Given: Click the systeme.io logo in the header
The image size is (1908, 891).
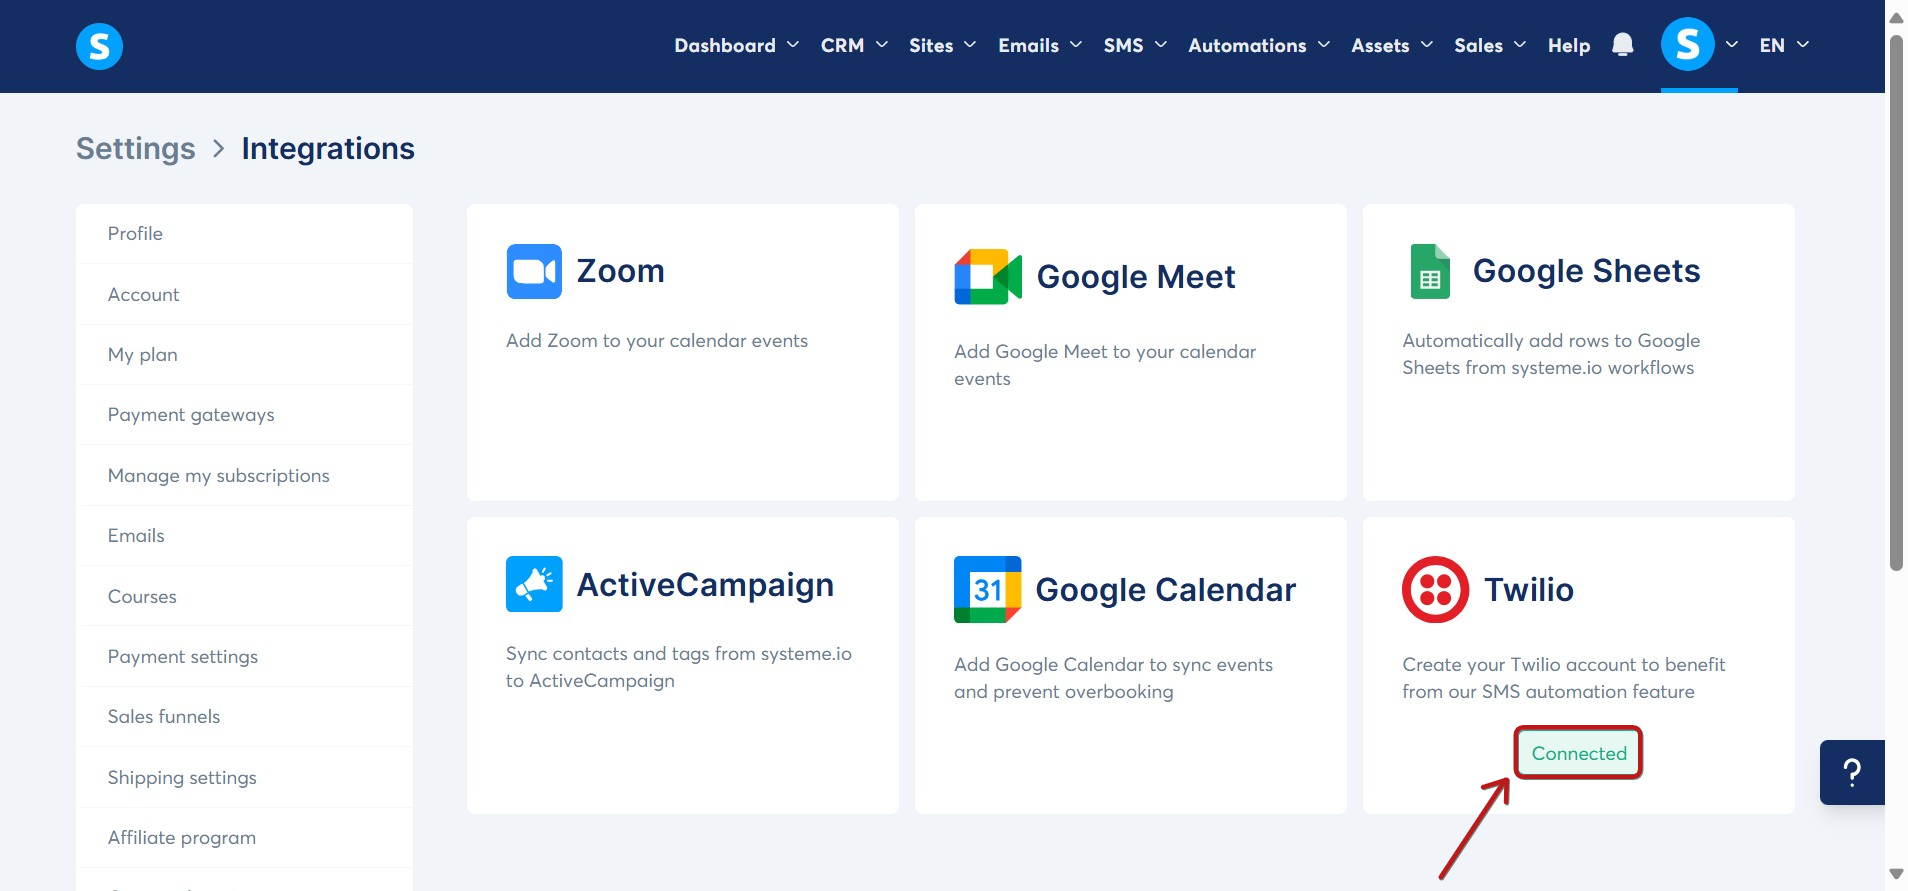Looking at the screenshot, I should point(99,46).
